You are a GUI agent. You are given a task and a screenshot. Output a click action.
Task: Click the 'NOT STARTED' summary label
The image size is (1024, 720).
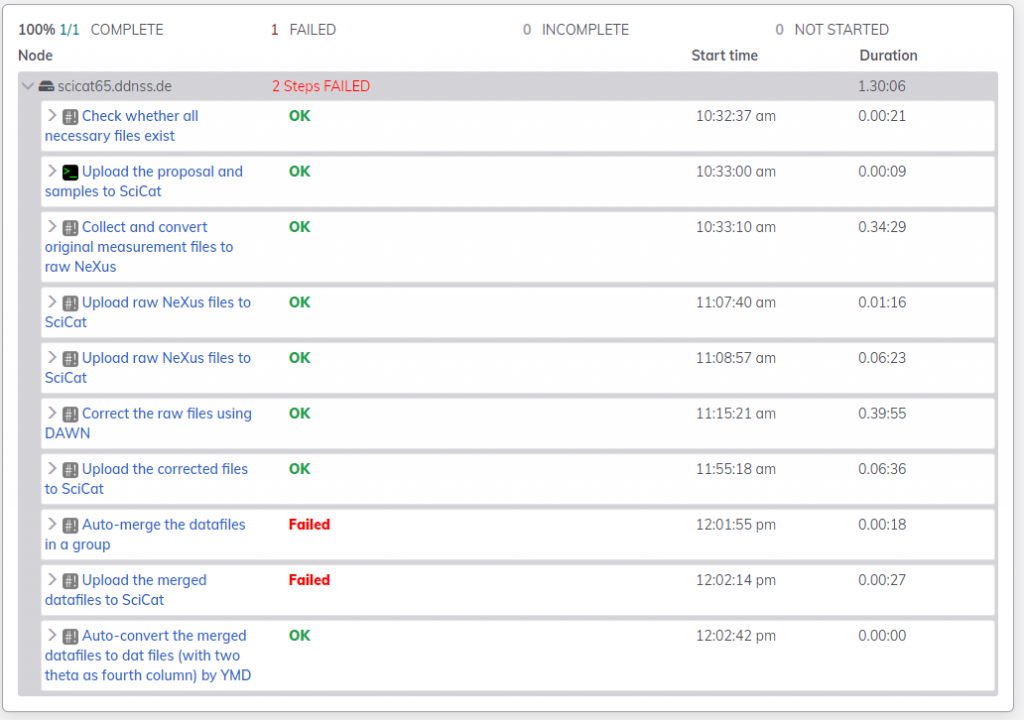tap(841, 30)
